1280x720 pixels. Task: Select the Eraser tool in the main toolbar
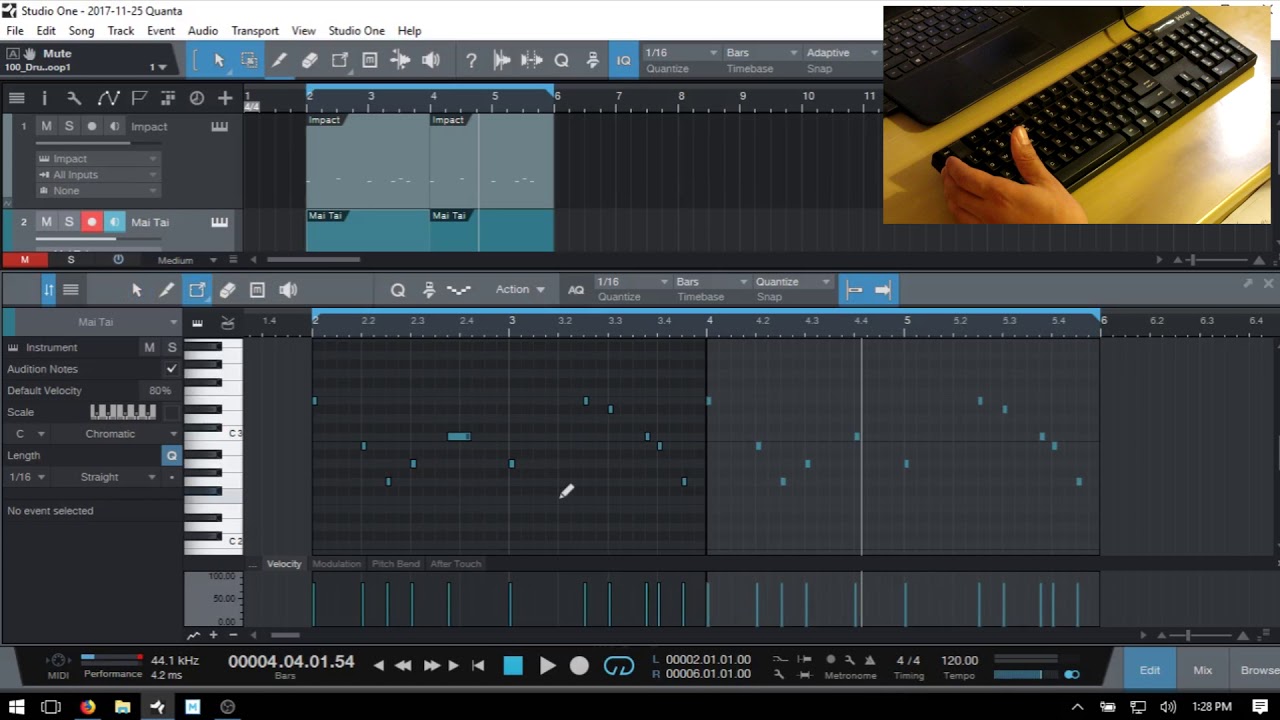(309, 60)
